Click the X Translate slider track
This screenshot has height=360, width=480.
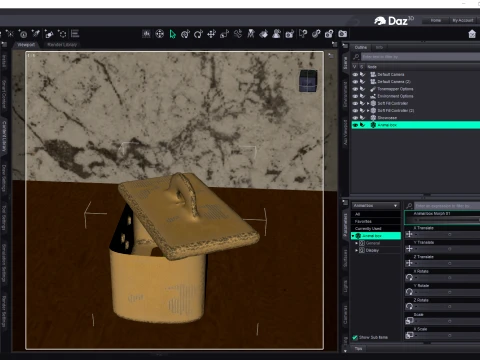(447, 235)
